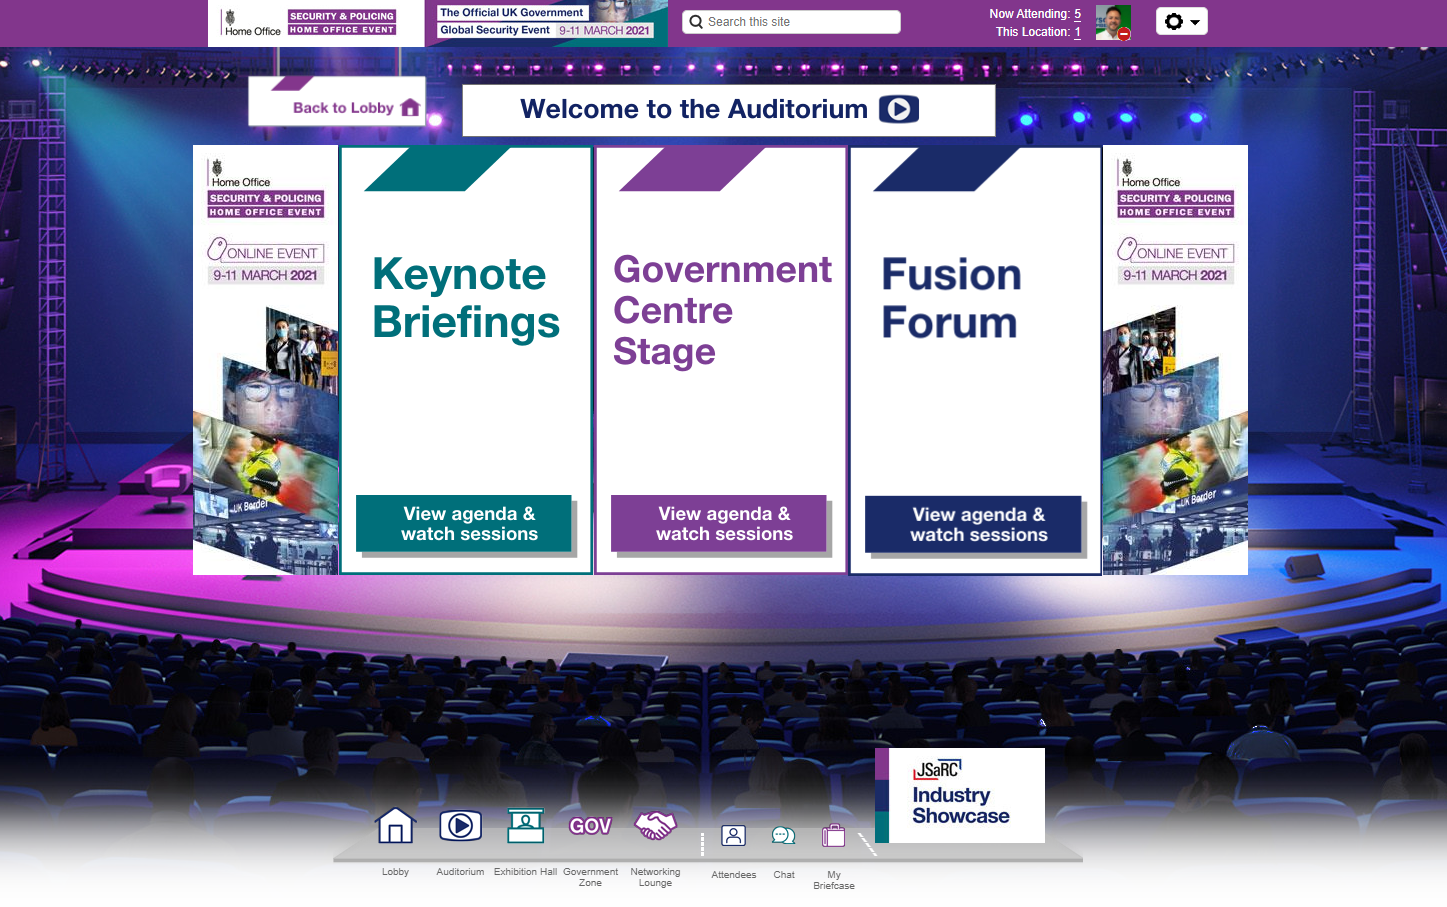Screen dimensions: 1447x907
Task: Open the JSaRC Industry Showcase banner
Action: tap(960, 796)
